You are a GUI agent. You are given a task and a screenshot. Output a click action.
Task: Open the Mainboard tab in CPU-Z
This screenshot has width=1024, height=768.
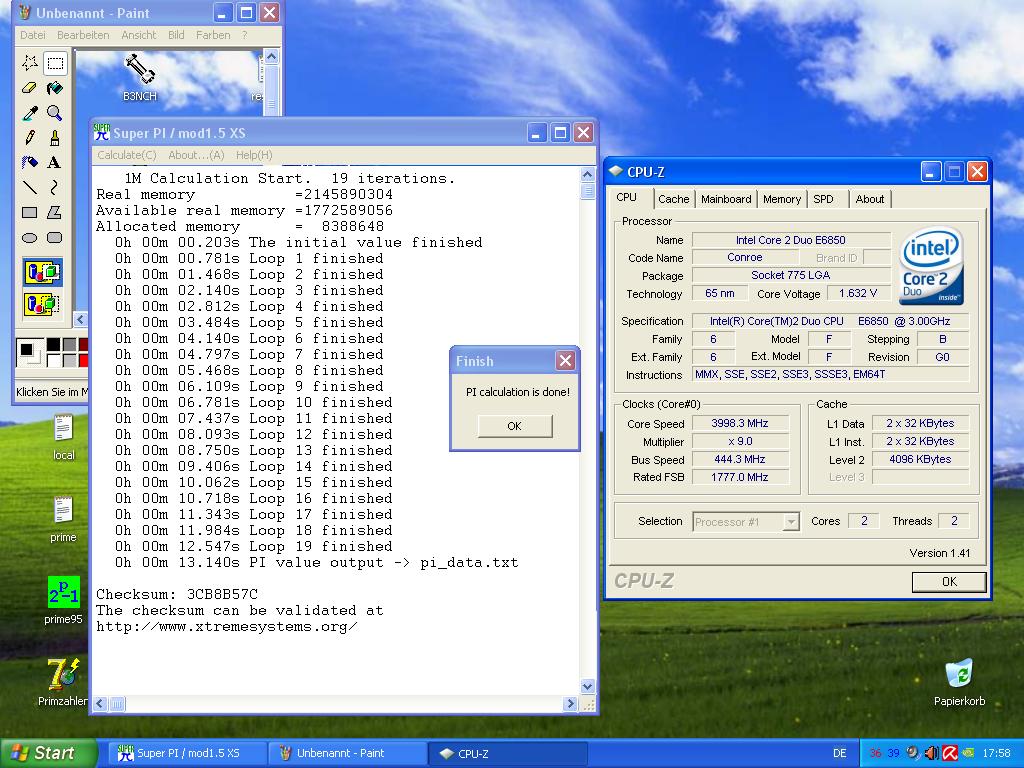coord(725,199)
